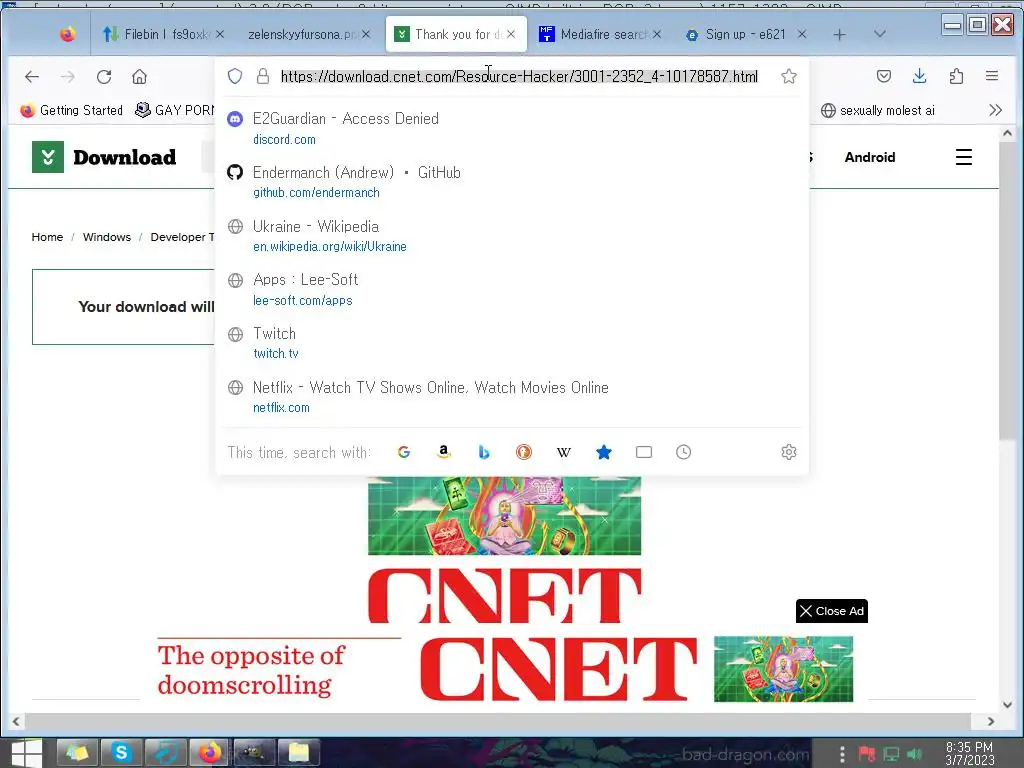
Task: Open Firefox from the taskbar
Action: pyautogui.click(x=210, y=753)
